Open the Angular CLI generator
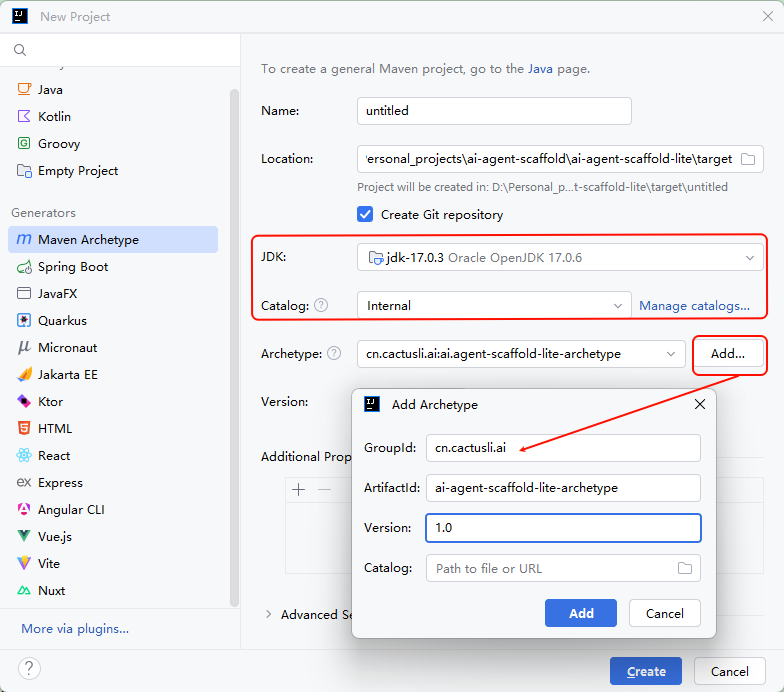The height and width of the screenshot is (692, 784). point(113,510)
